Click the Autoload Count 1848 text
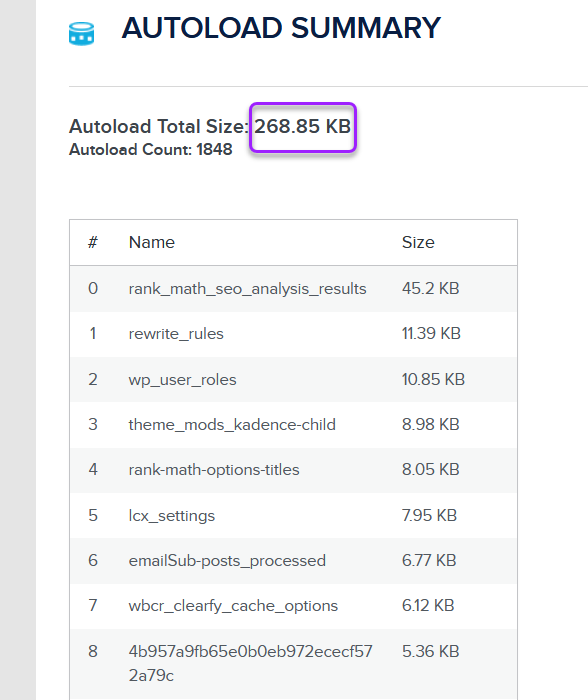Screen dimensions: 588x700 (150, 150)
